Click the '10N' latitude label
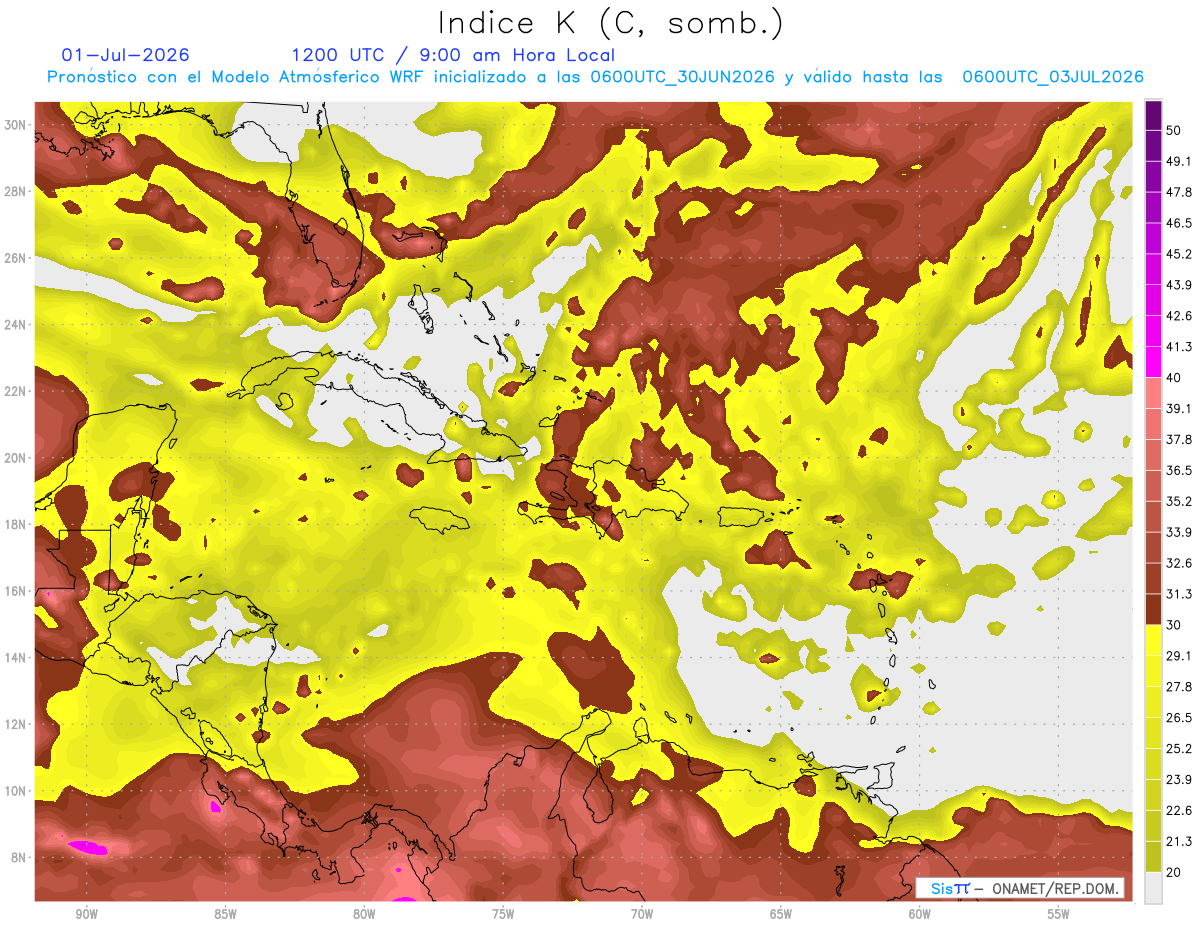 pos(16,791)
